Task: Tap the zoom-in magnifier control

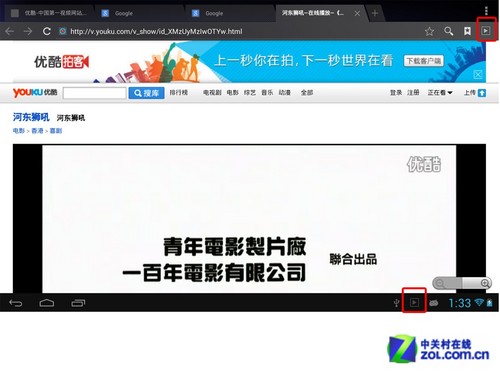Action: coord(485,283)
